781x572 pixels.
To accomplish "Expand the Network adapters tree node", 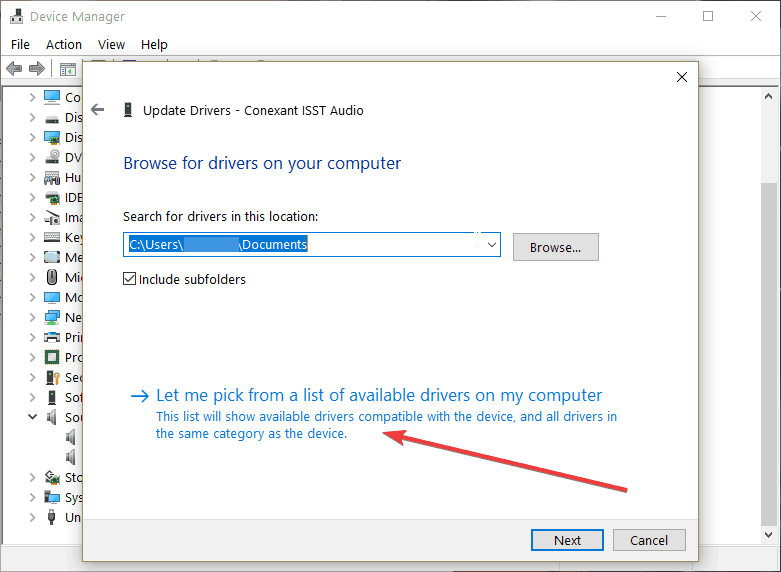I will click(32, 317).
